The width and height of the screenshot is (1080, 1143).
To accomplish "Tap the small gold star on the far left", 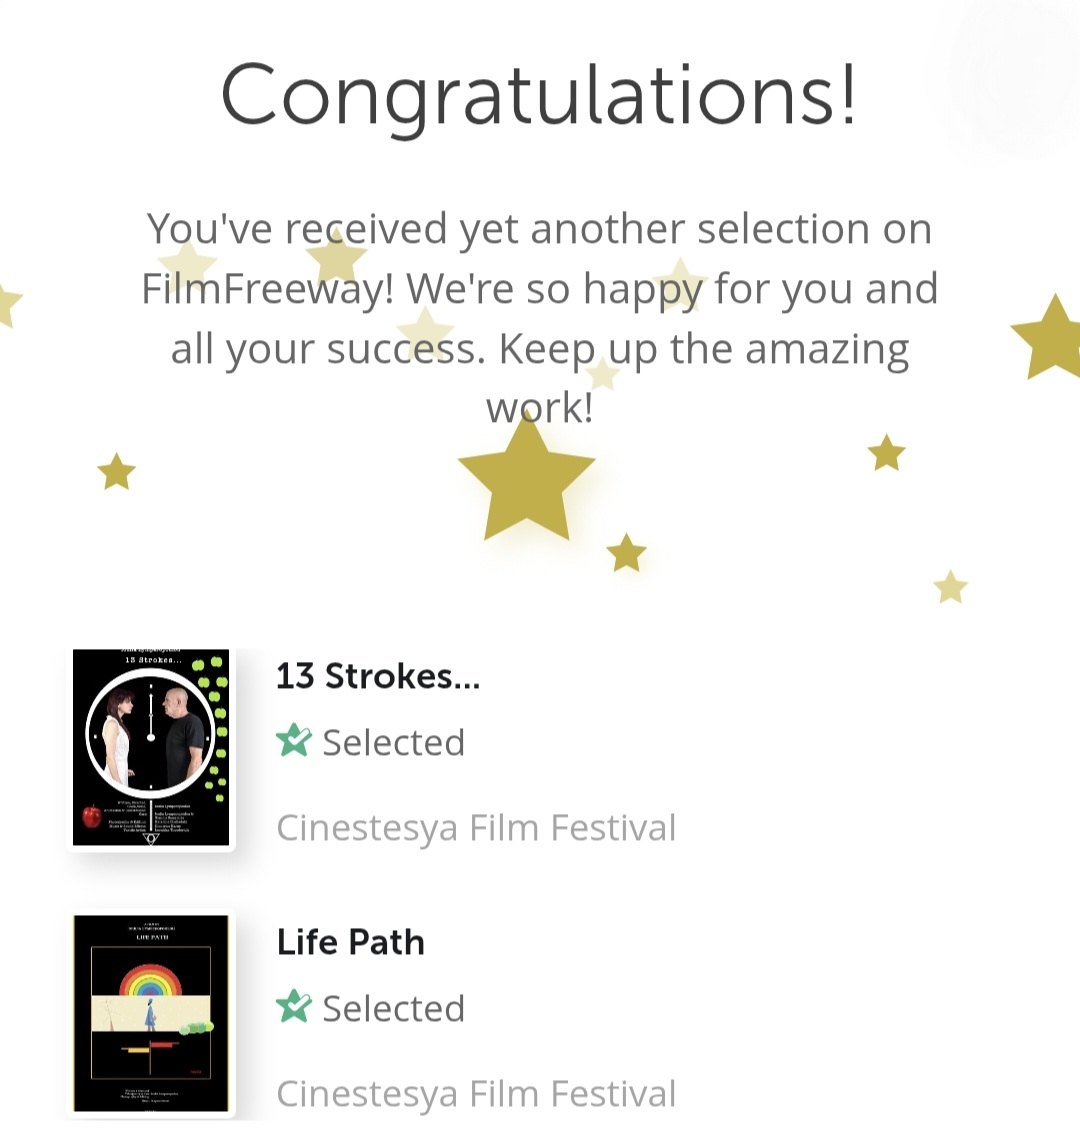I will (117, 471).
